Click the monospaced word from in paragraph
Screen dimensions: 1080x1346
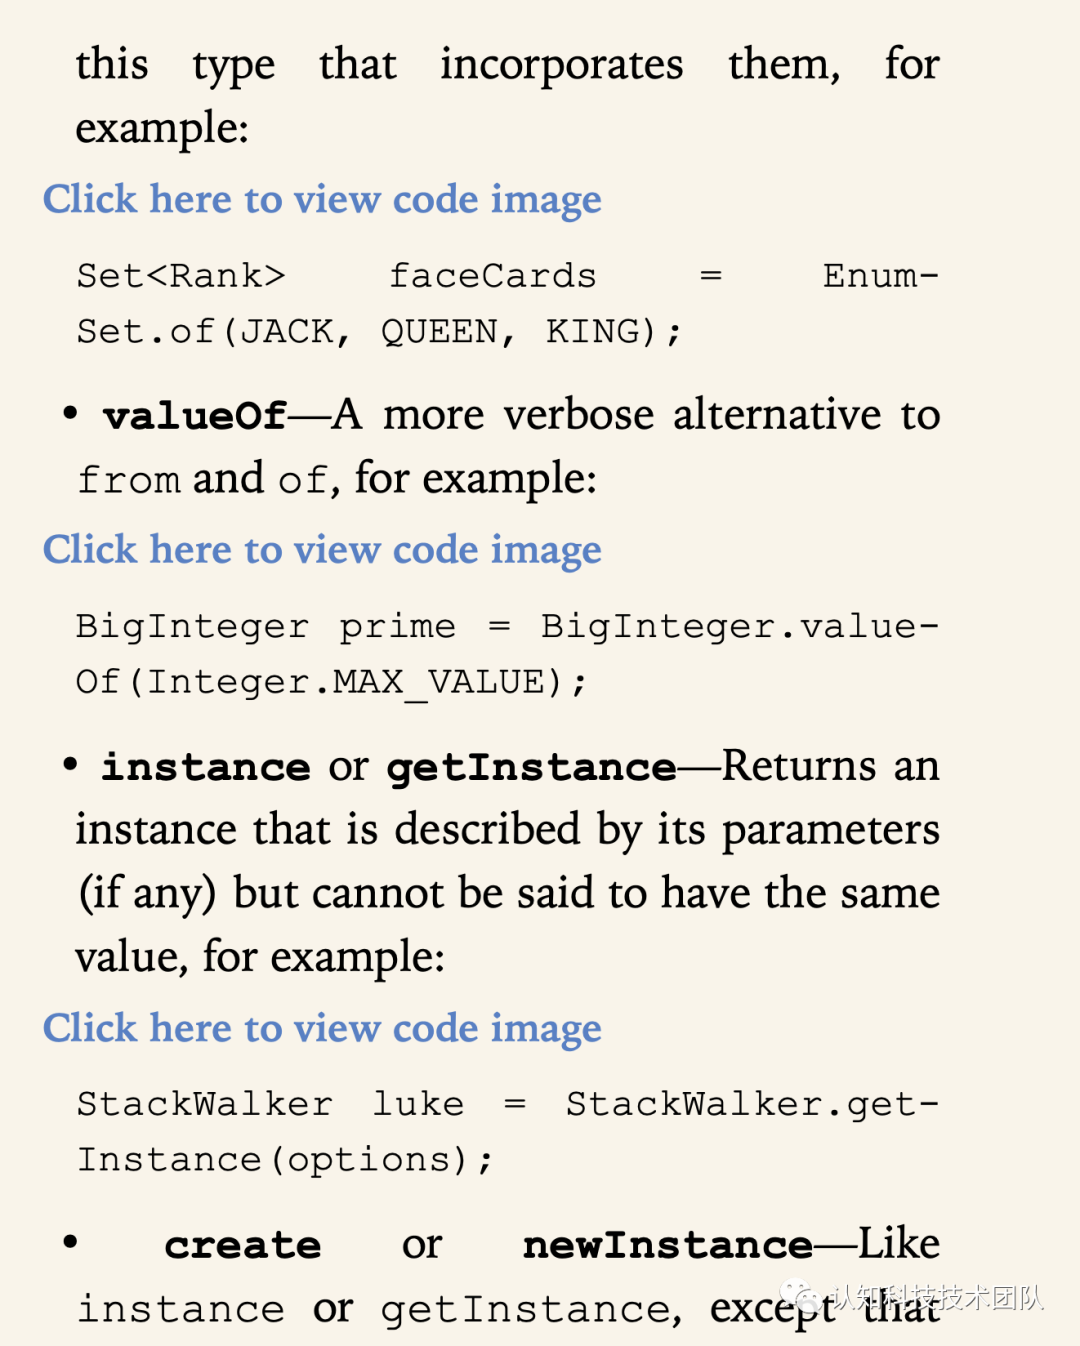[x=129, y=481]
